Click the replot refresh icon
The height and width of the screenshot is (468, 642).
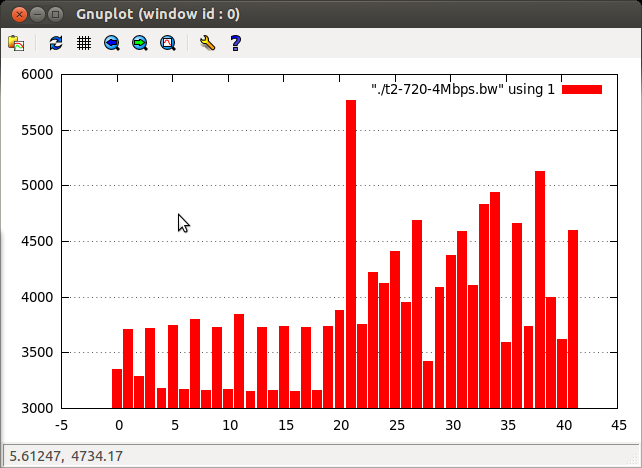(x=56, y=43)
